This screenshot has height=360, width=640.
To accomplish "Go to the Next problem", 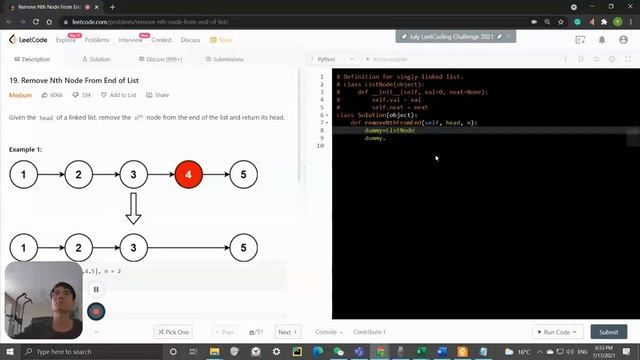I will [288, 332].
